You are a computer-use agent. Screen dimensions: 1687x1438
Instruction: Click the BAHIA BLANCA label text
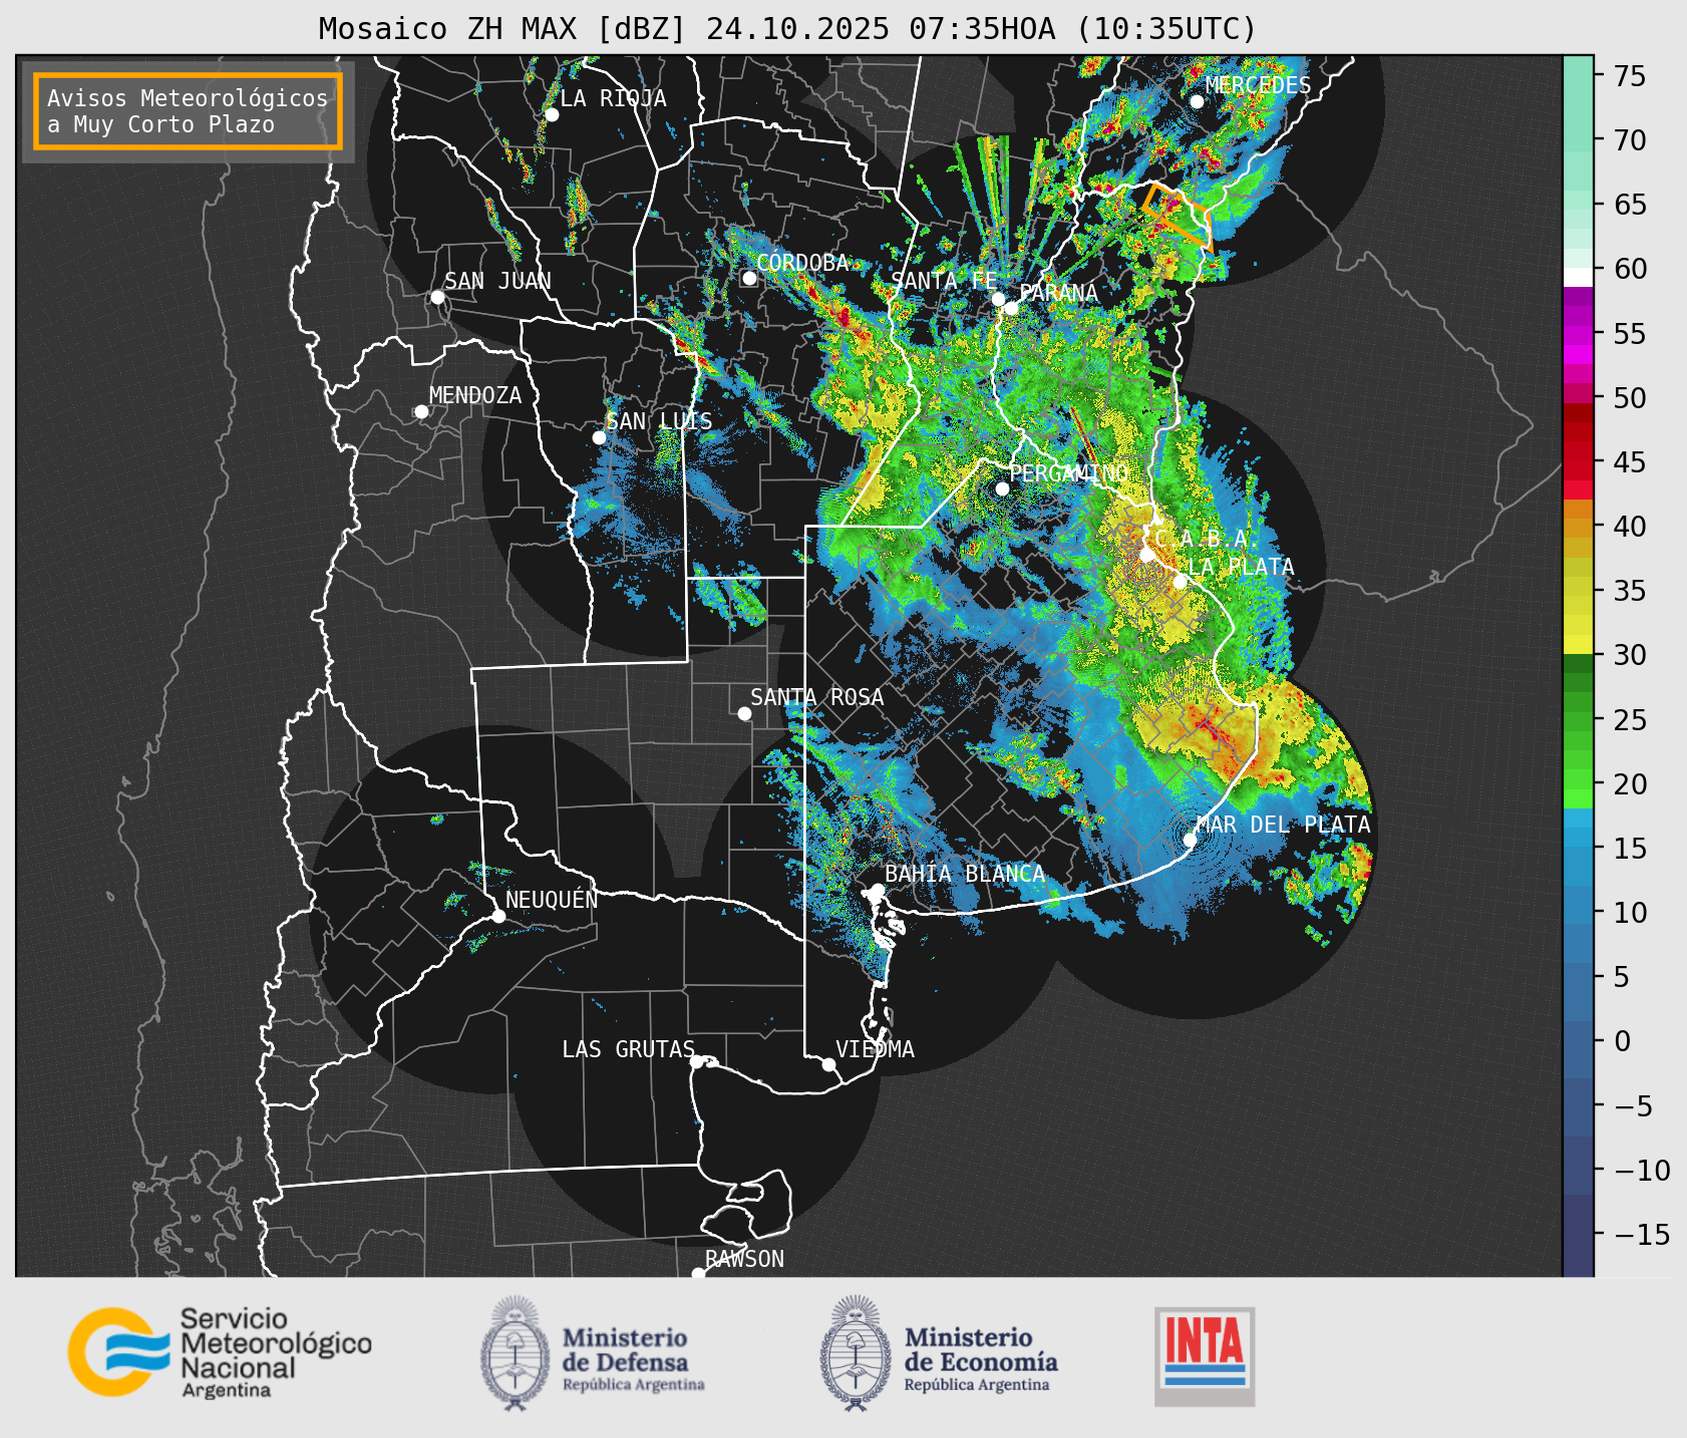coord(965,873)
